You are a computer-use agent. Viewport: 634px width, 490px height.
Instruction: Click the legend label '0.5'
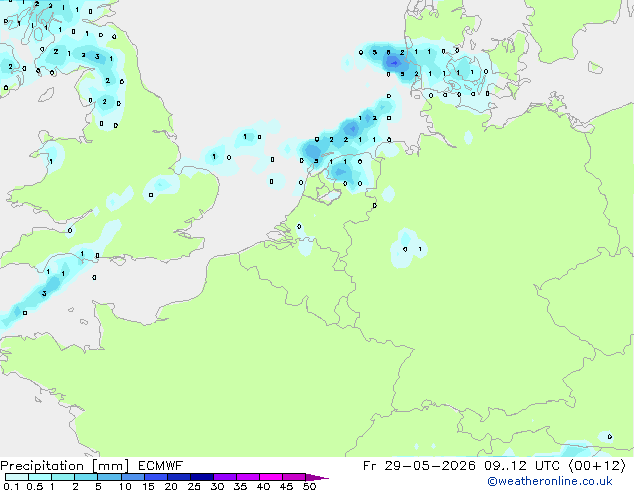[34, 486]
